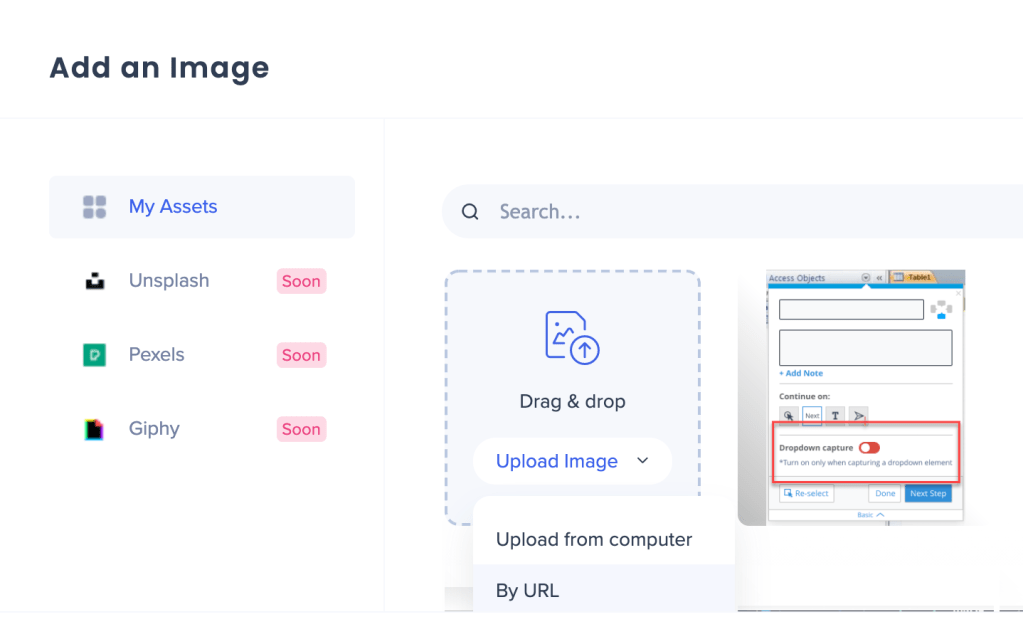Screen dimensions: 1023x644
Task: Select the Unsplash logo icon
Action: [x=94, y=281]
